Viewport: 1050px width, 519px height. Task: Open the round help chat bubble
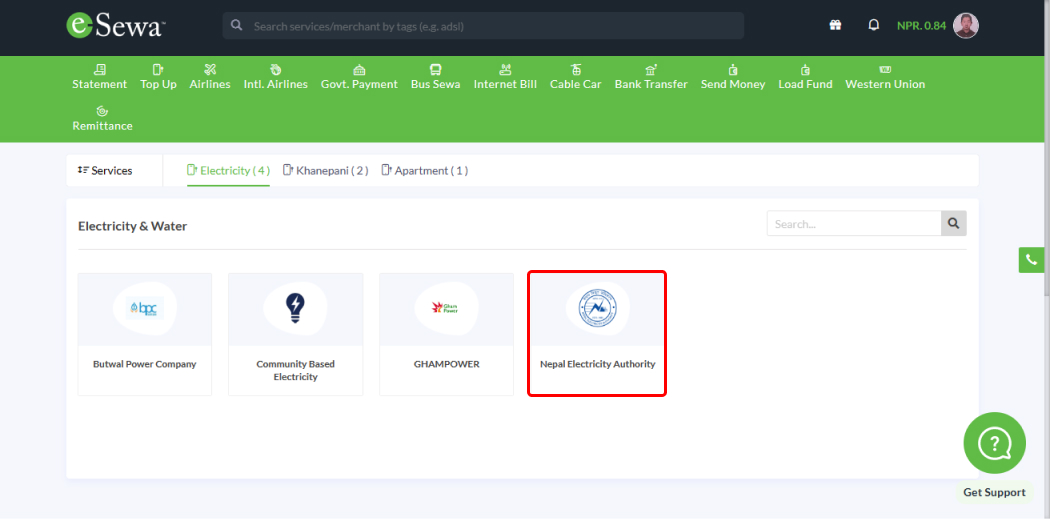click(x=994, y=443)
